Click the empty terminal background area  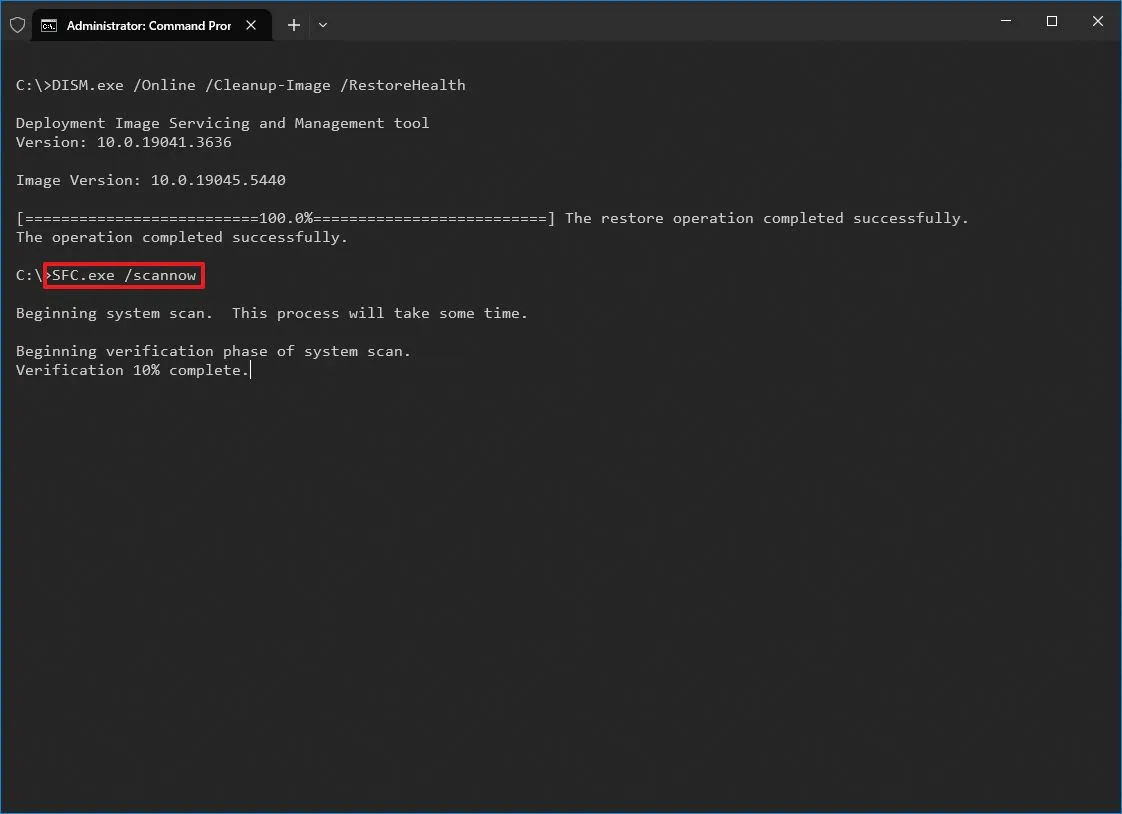(560, 580)
